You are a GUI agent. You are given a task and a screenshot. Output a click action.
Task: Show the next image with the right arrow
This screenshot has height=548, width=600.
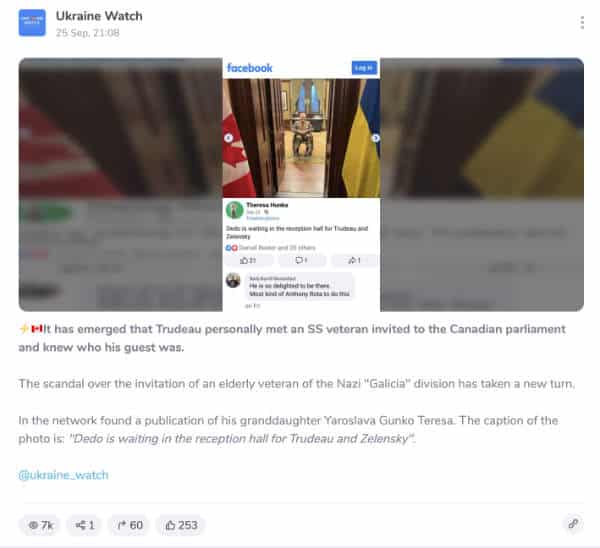coord(375,138)
